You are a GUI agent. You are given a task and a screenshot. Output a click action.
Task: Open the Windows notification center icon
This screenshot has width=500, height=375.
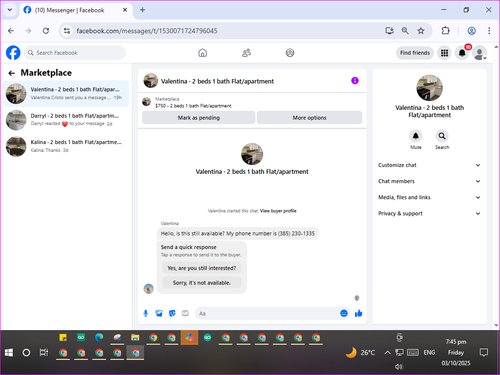[x=484, y=352]
